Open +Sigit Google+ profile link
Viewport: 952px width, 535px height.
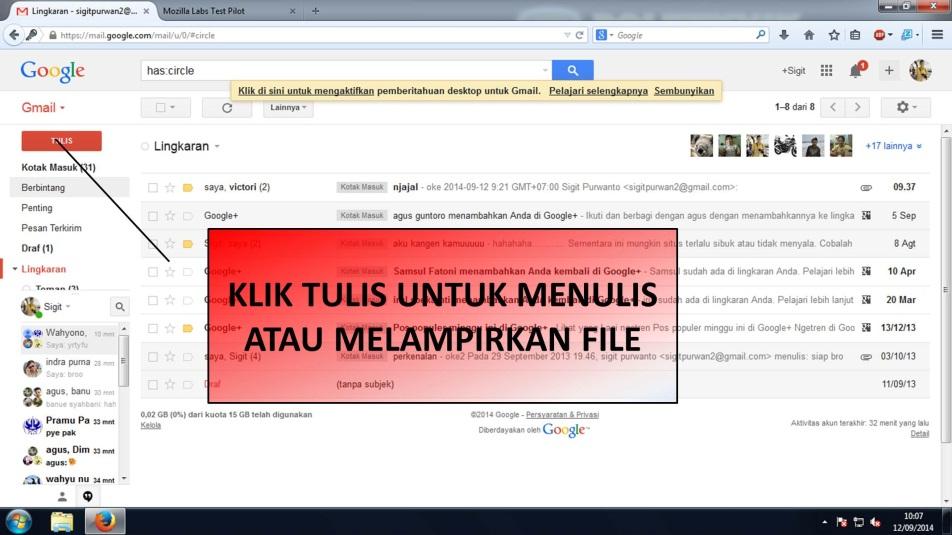coord(793,70)
